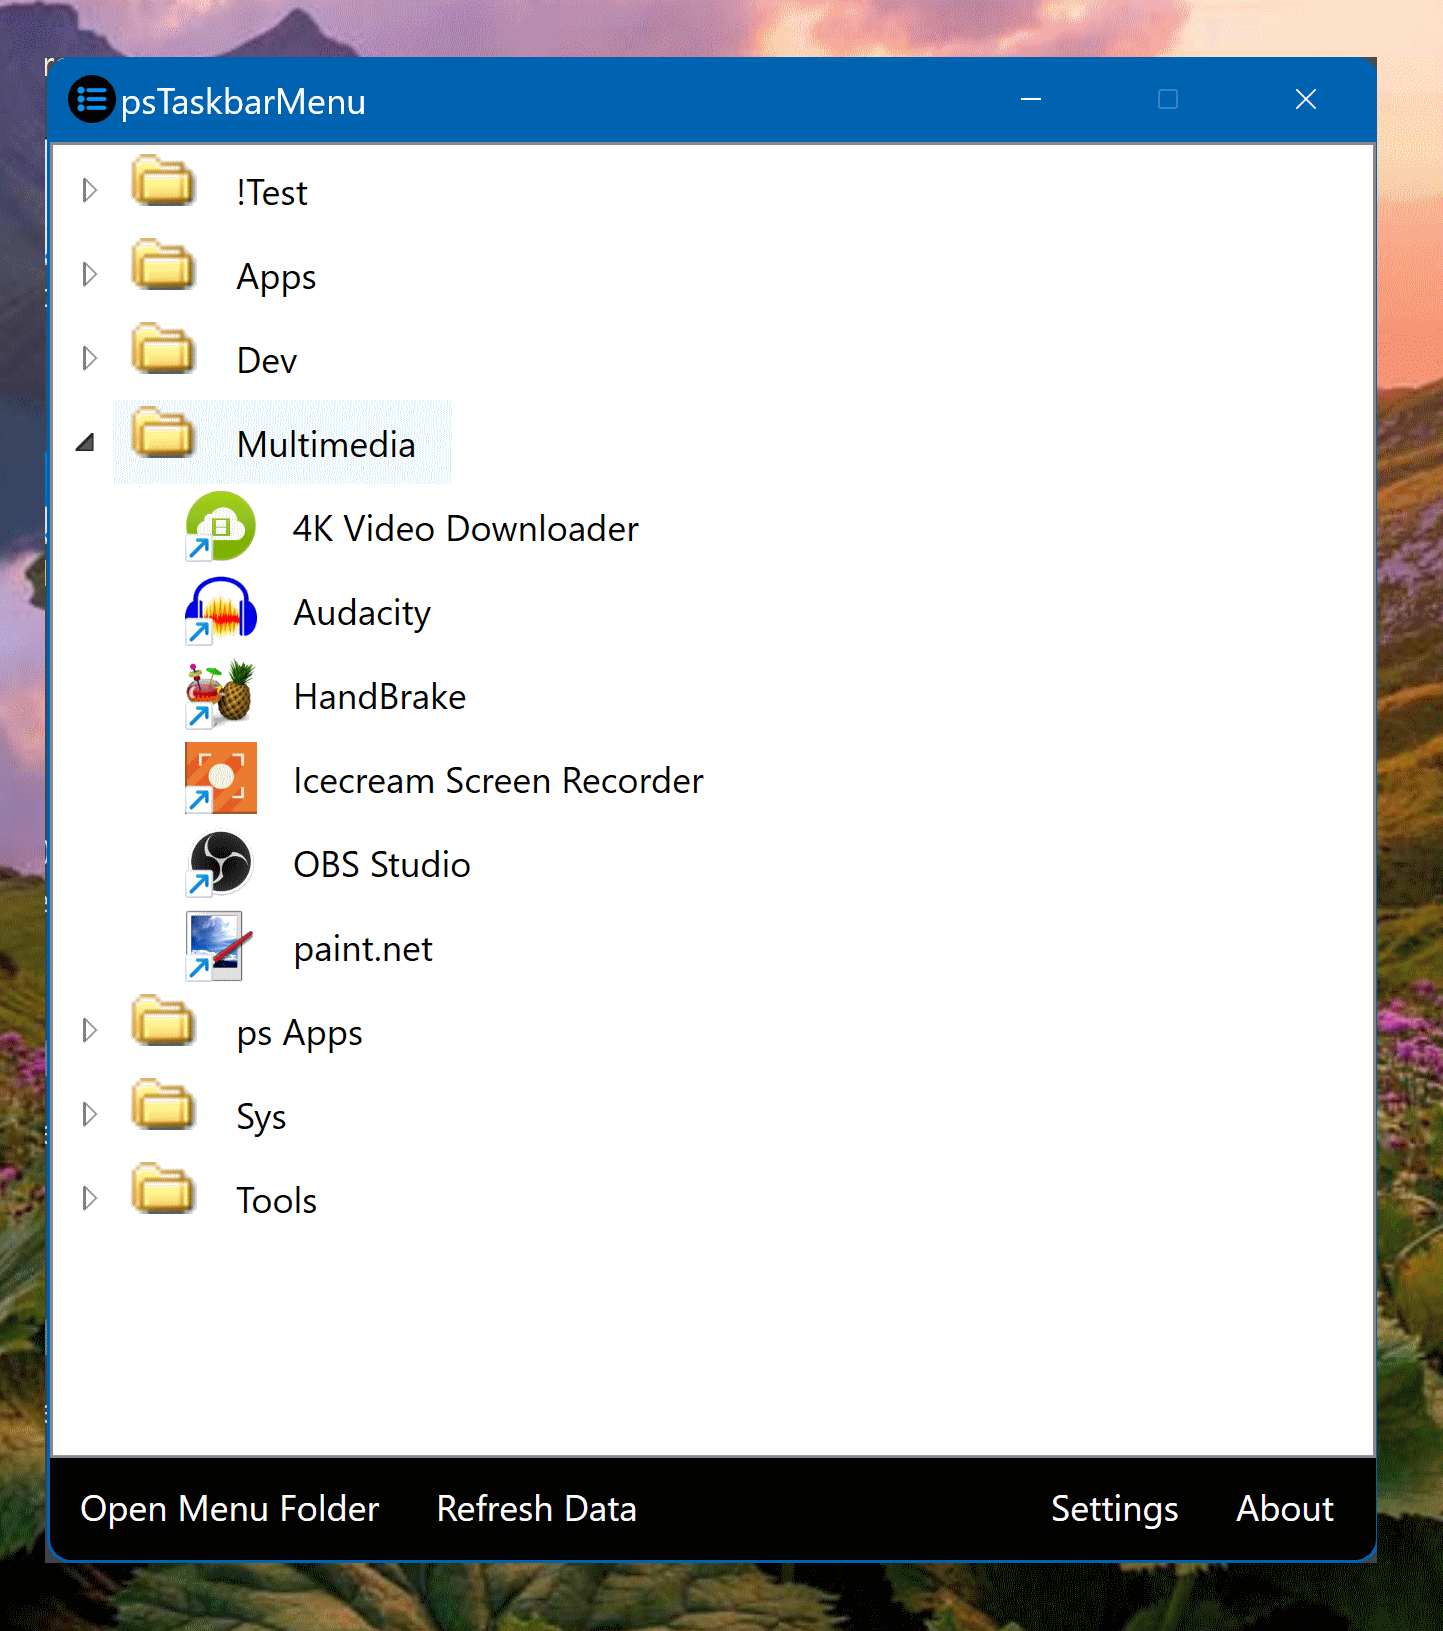This screenshot has height=1631, width=1443.
Task: Expand the ps Apps folder arrow
Action: [89, 1030]
